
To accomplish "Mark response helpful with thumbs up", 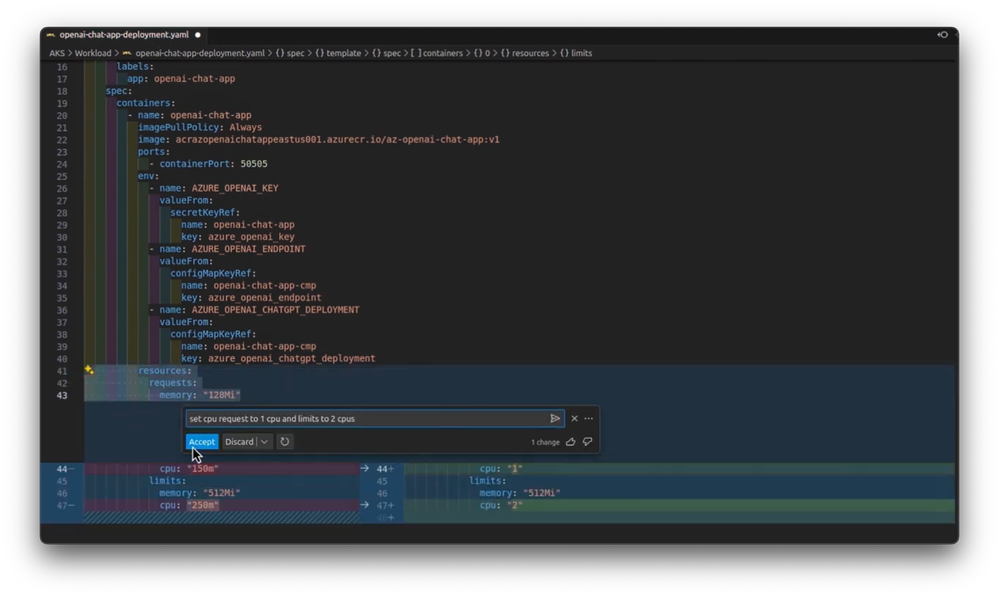I will [x=571, y=442].
